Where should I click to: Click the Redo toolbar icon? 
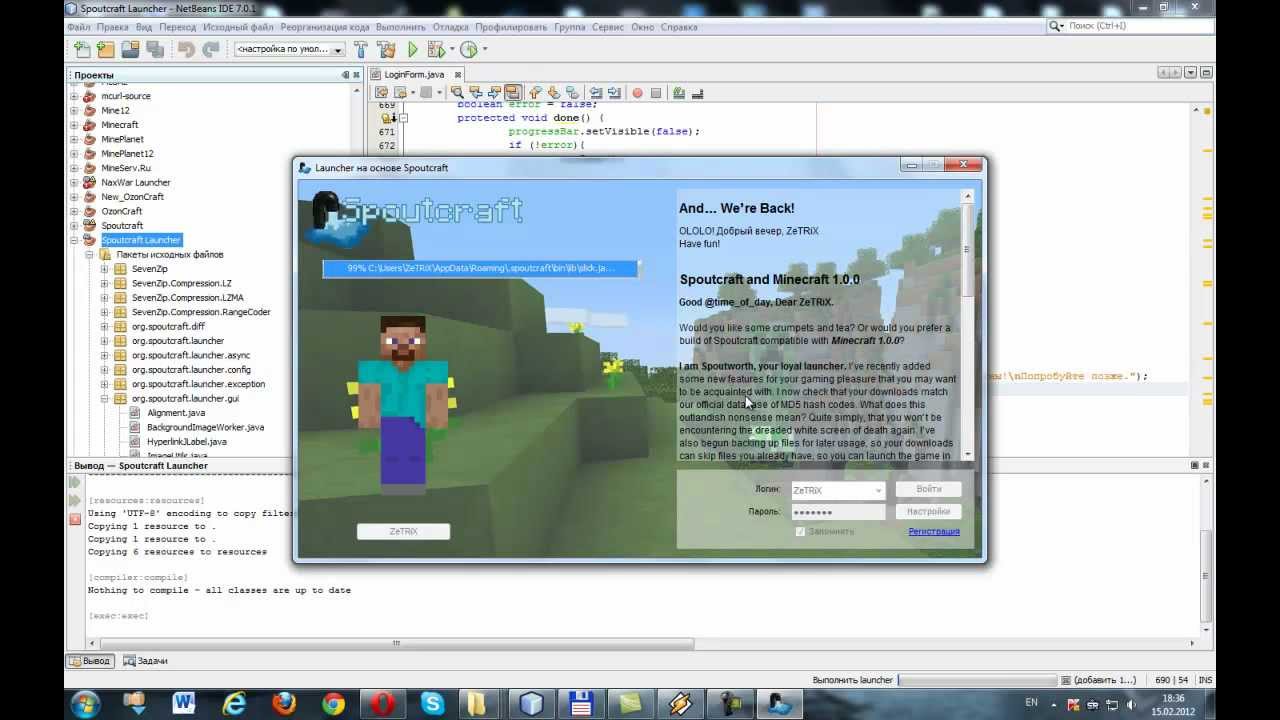tap(210, 49)
